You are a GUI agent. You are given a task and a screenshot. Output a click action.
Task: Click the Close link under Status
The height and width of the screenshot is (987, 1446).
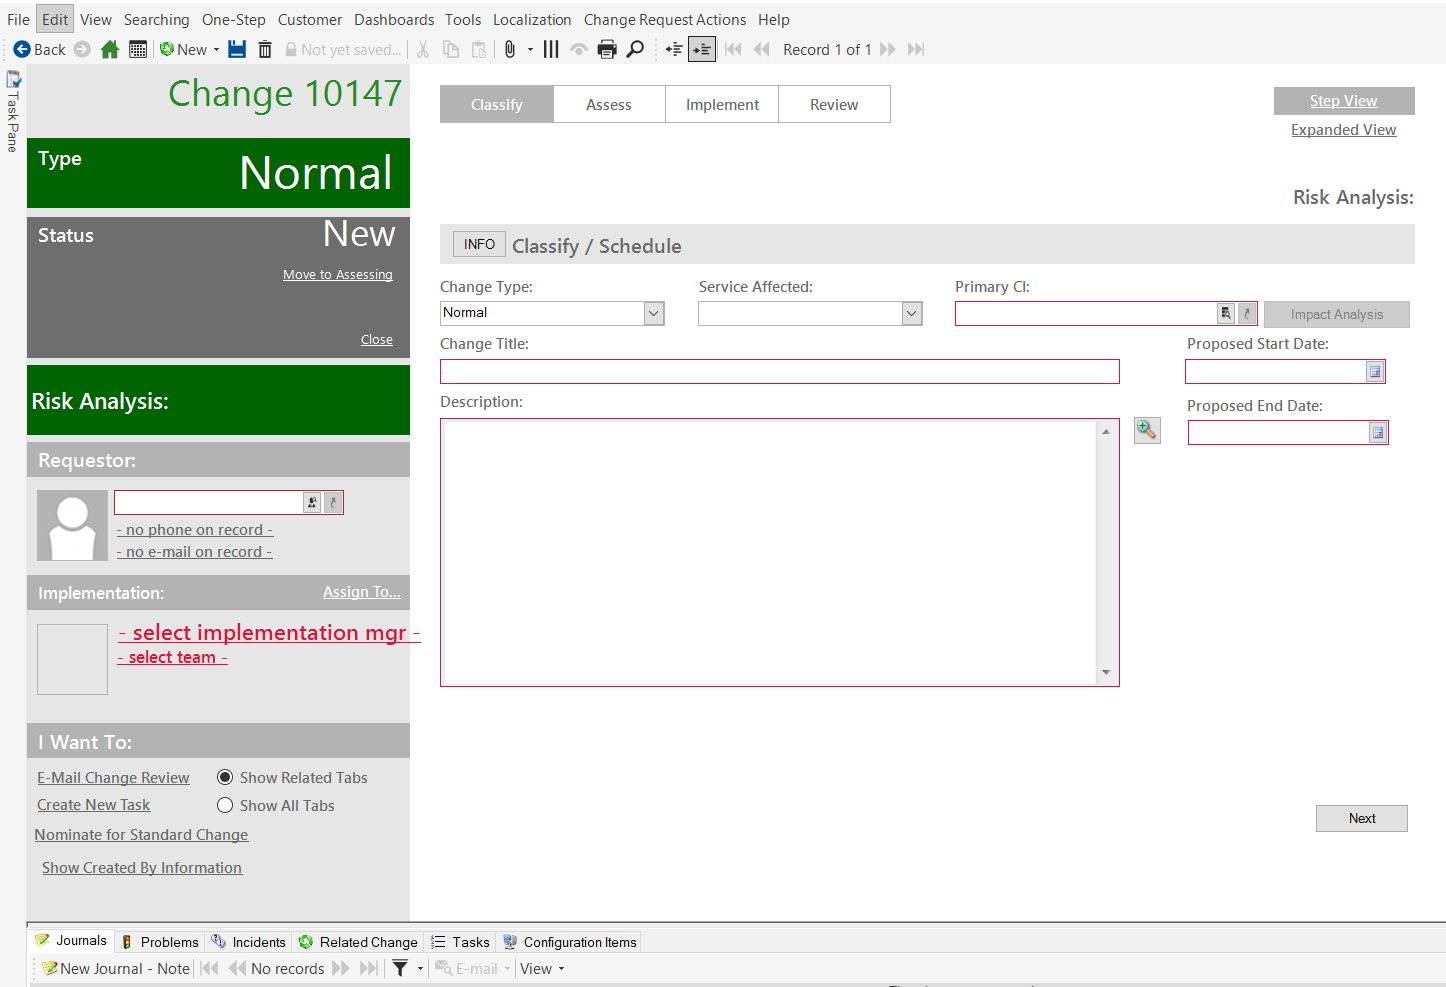coord(377,340)
